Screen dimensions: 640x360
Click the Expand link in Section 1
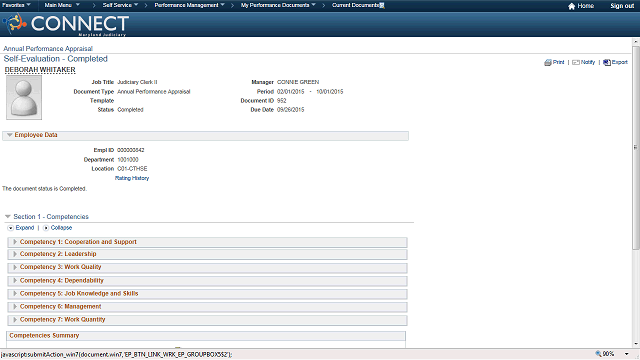(x=25, y=228)
